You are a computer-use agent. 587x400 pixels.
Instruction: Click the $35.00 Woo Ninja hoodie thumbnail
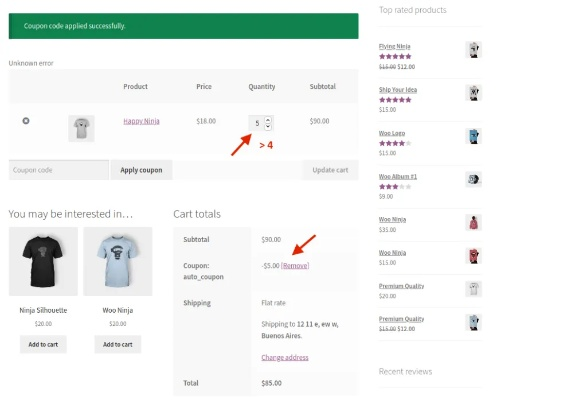coord(474,222)
